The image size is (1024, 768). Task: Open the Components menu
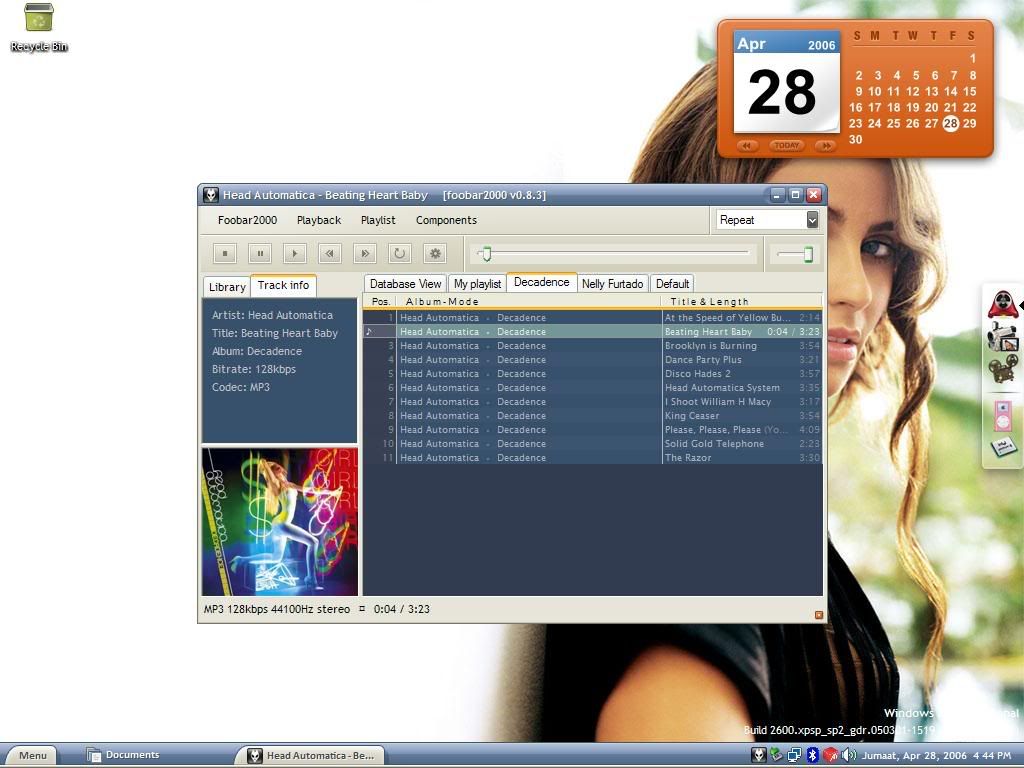[x=446, y=220]
